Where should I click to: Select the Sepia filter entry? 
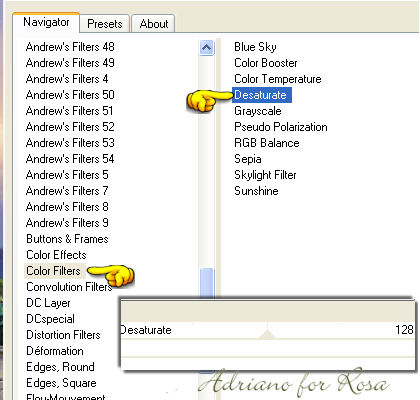coord(248,159)
